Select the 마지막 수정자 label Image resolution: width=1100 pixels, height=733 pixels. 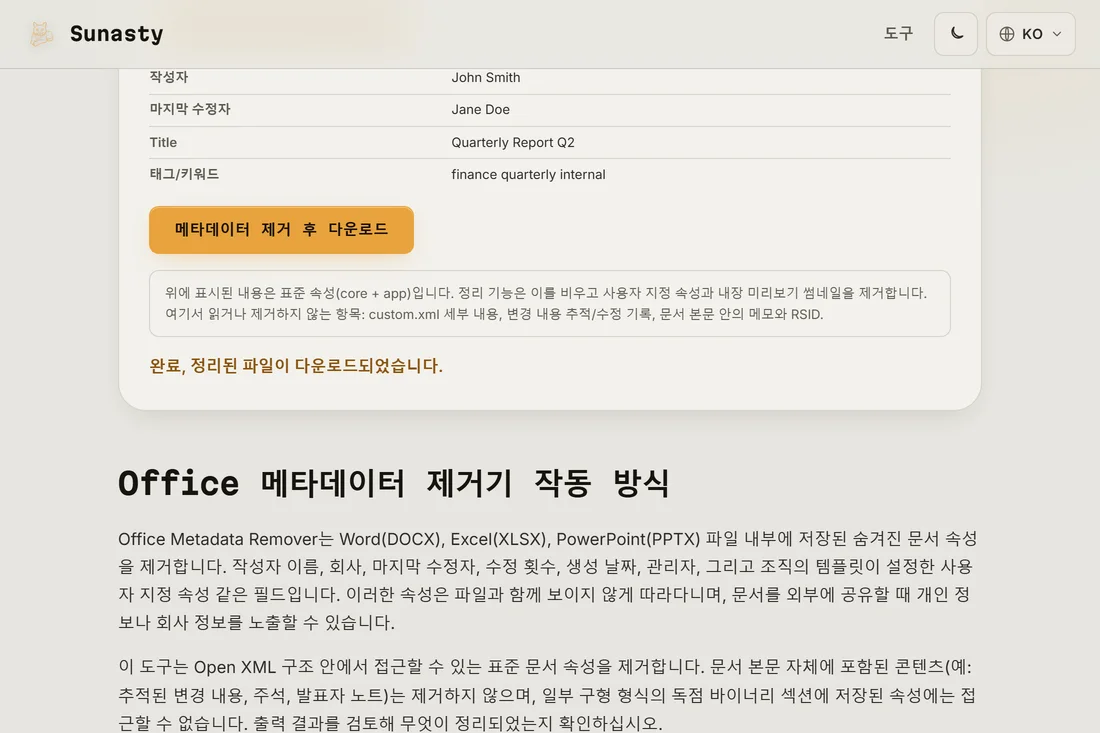tap(189, 109)
